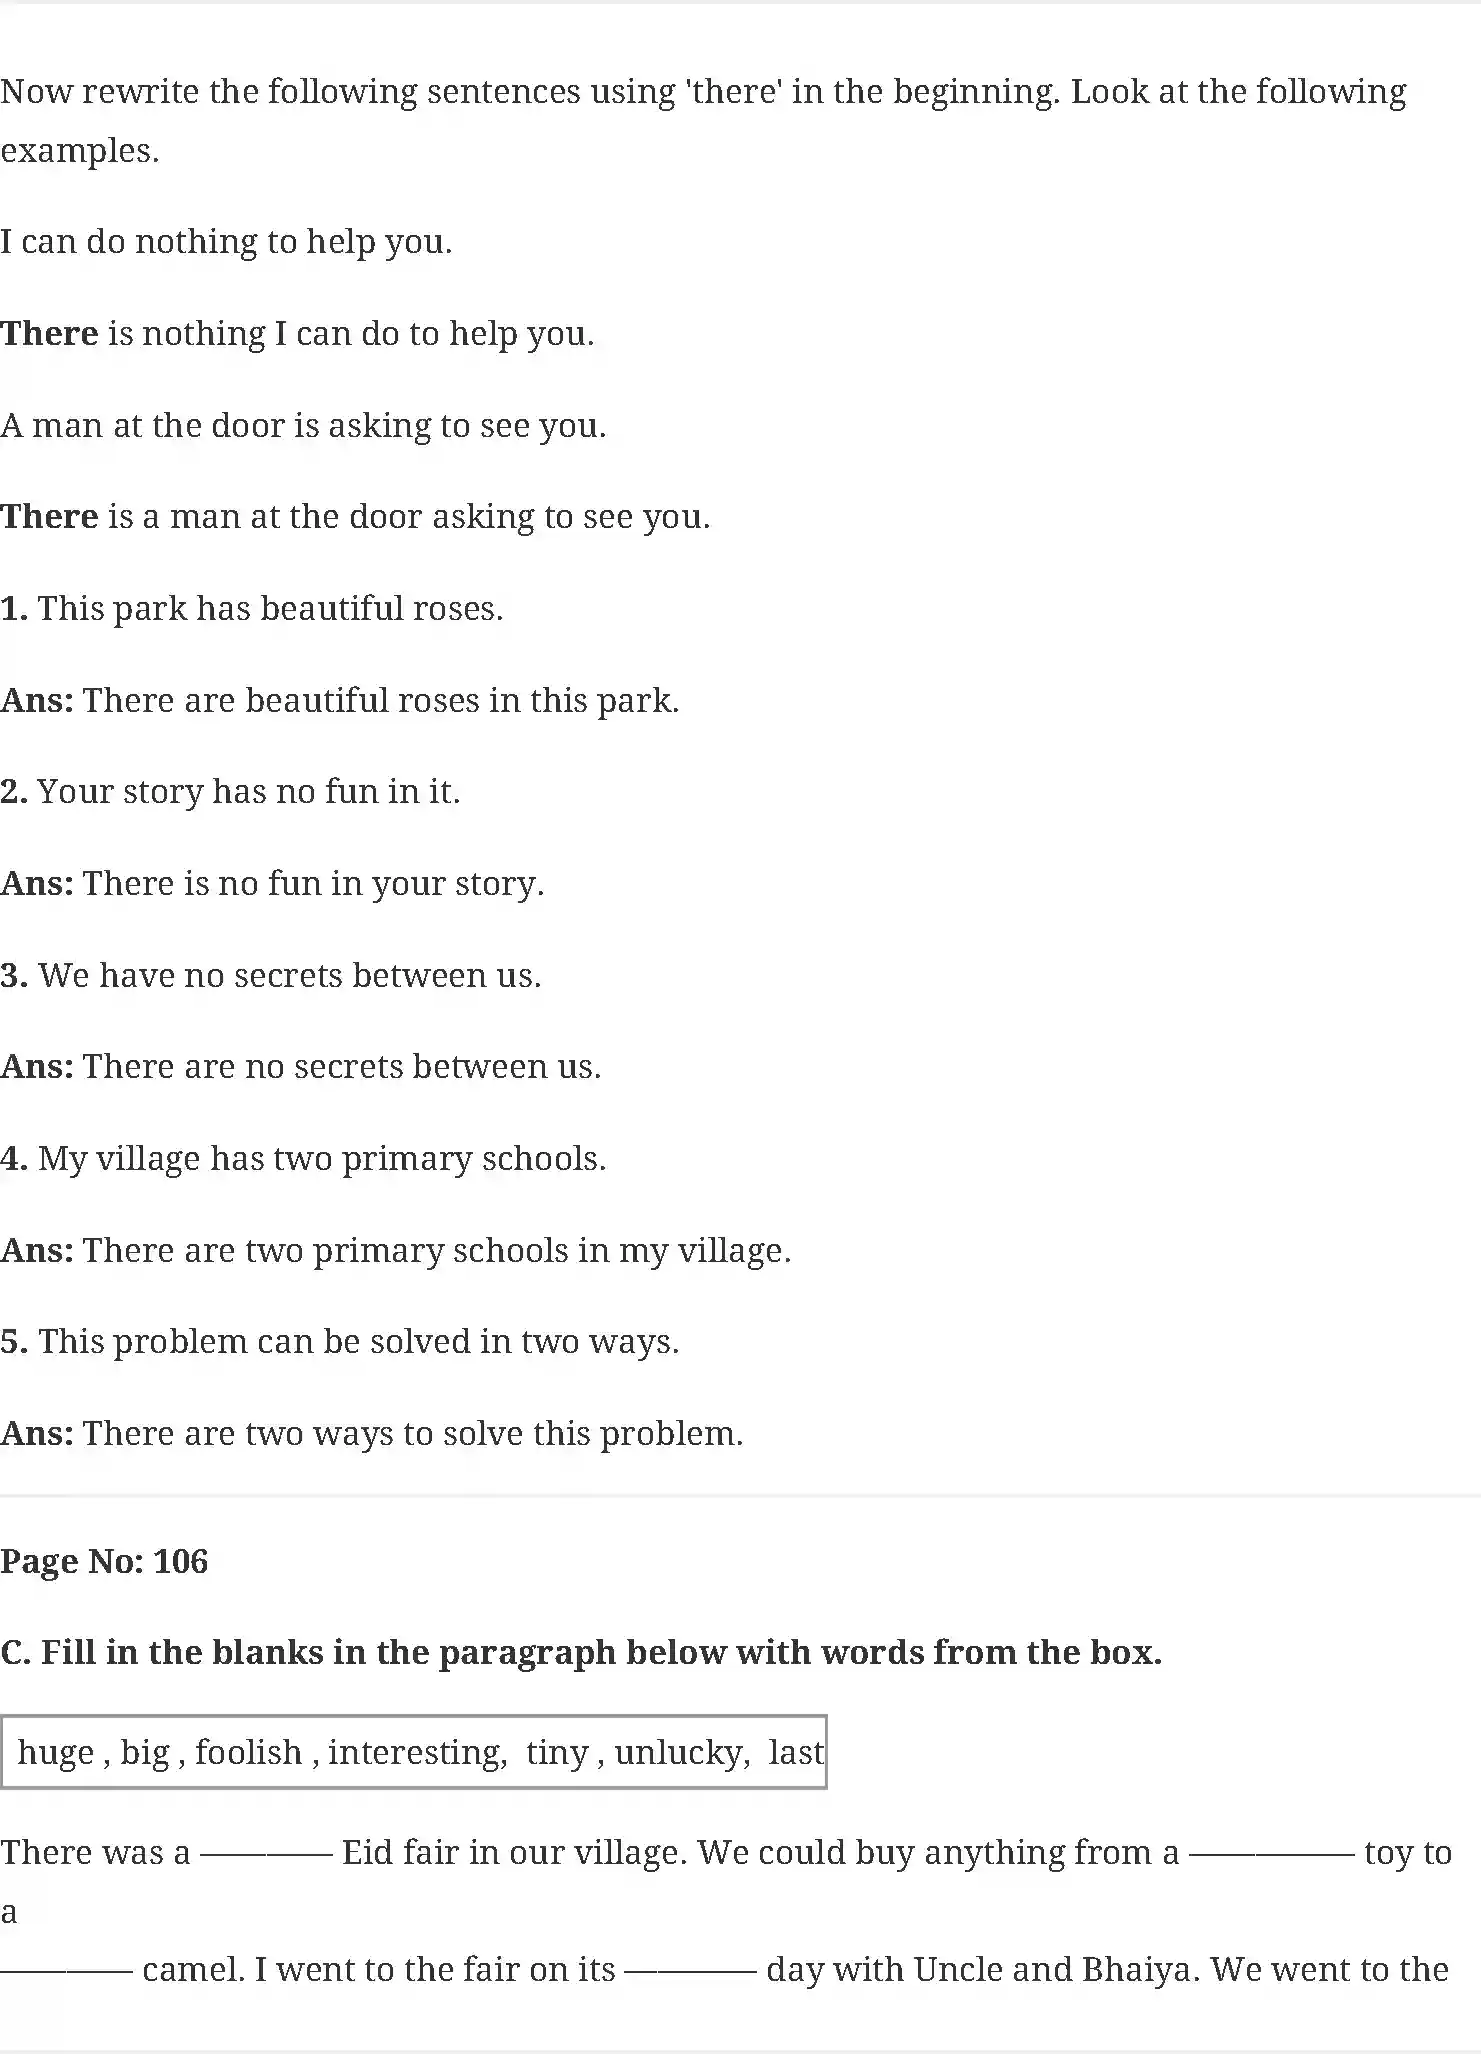Click the word box containing 'huge, big, foolish'
This screenshot has width=1481, height=2054.
pyautogui.click(x=414, y=1752)
